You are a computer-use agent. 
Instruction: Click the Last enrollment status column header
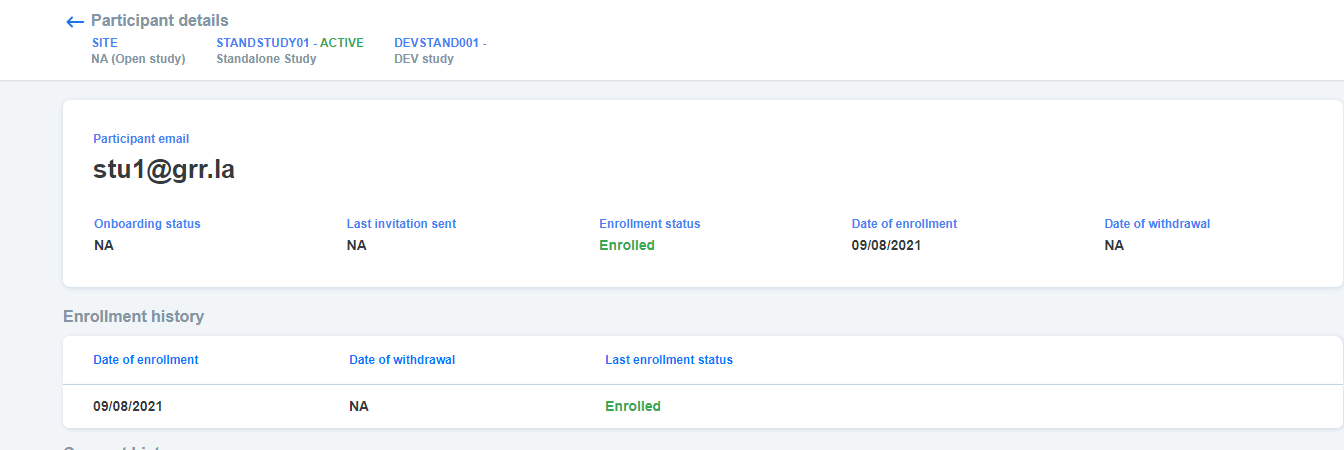(669, 360)
